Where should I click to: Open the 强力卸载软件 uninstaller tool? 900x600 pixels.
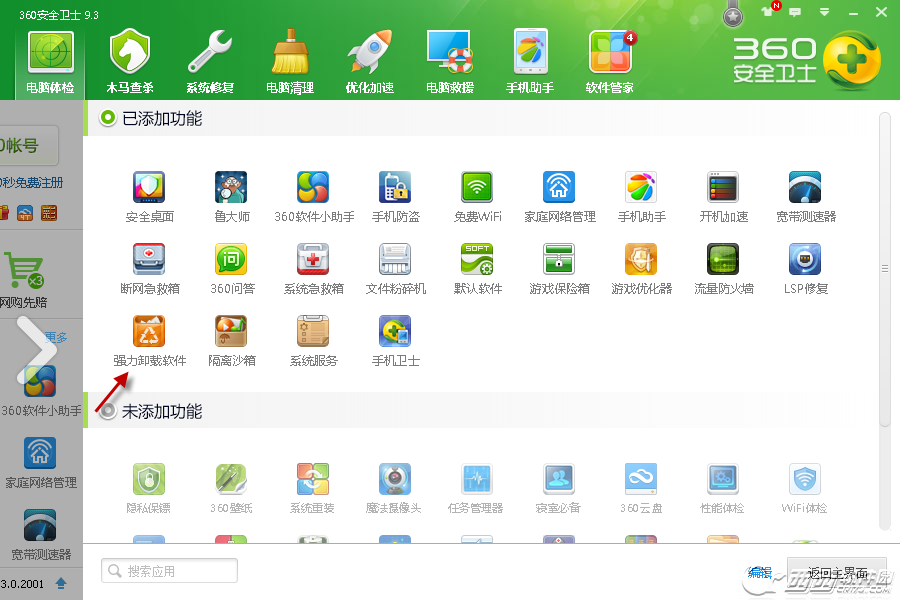pos(149,330)
